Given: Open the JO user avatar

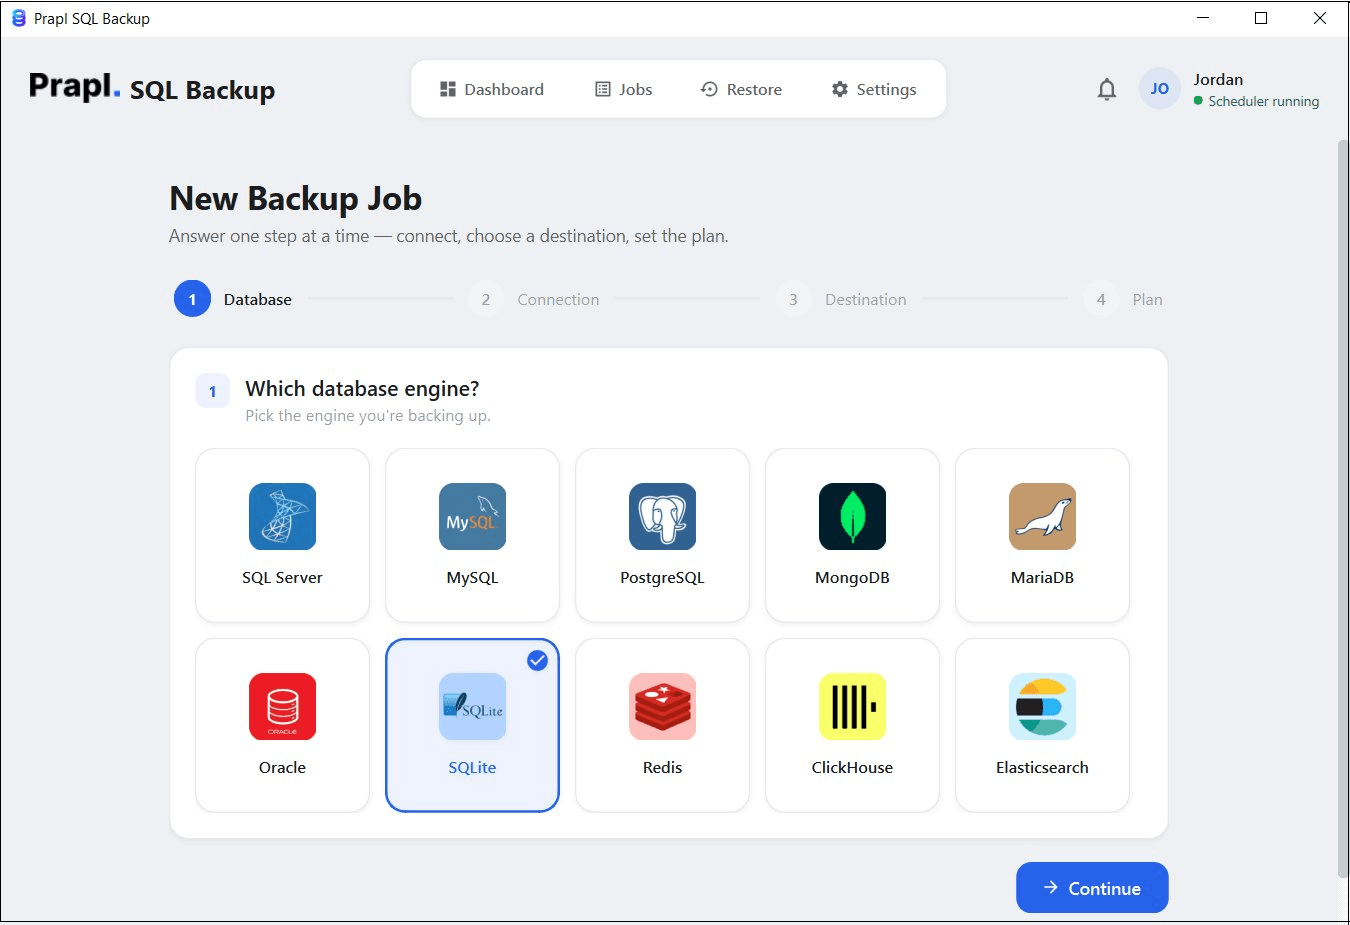Looking at the screenshot, I should point(1159,89).
